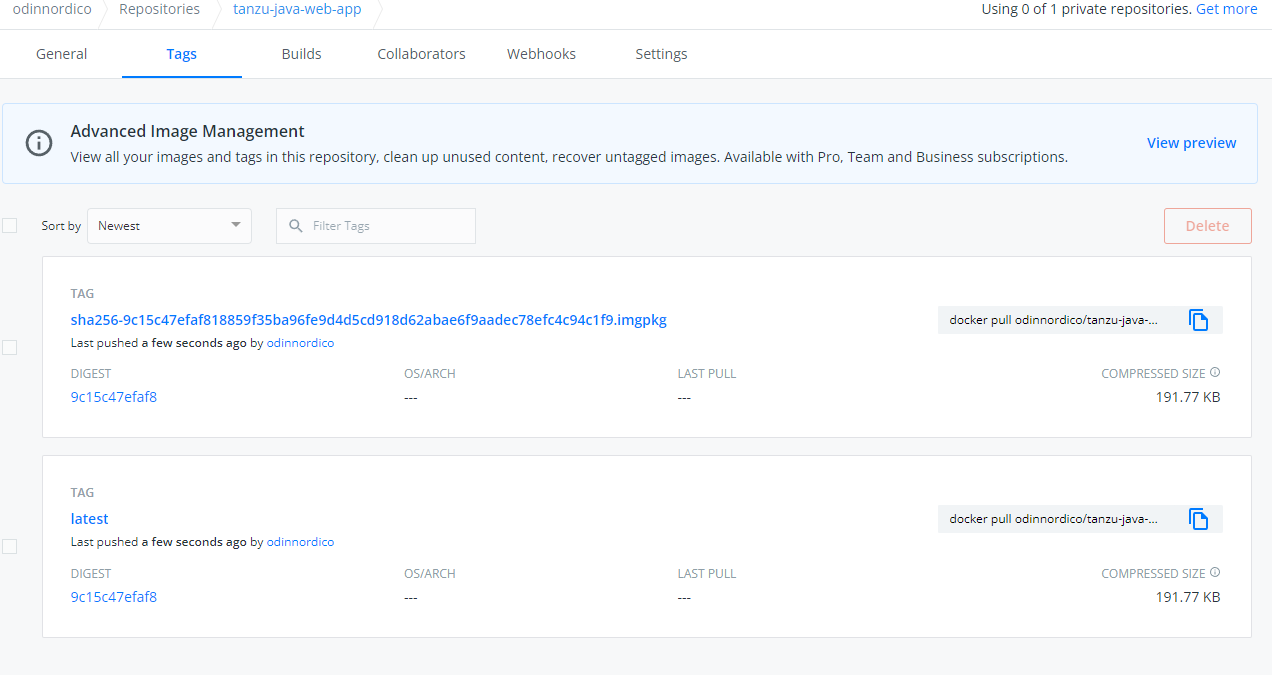1272x675 pixels.
Task: Open digest 9c15c47efaf8 under the sha256 tag
Action: click(113, 396)
